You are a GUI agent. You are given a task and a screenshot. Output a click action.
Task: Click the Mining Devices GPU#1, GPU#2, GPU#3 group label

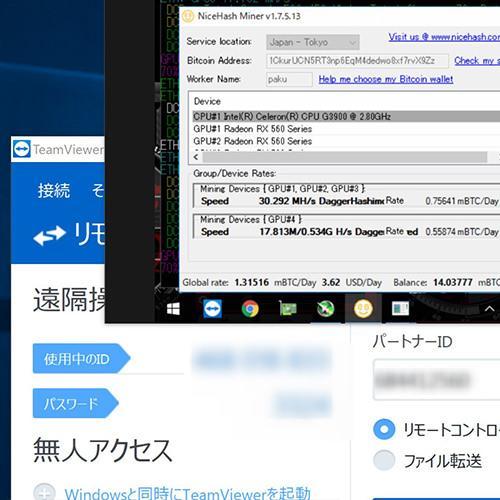283,189
